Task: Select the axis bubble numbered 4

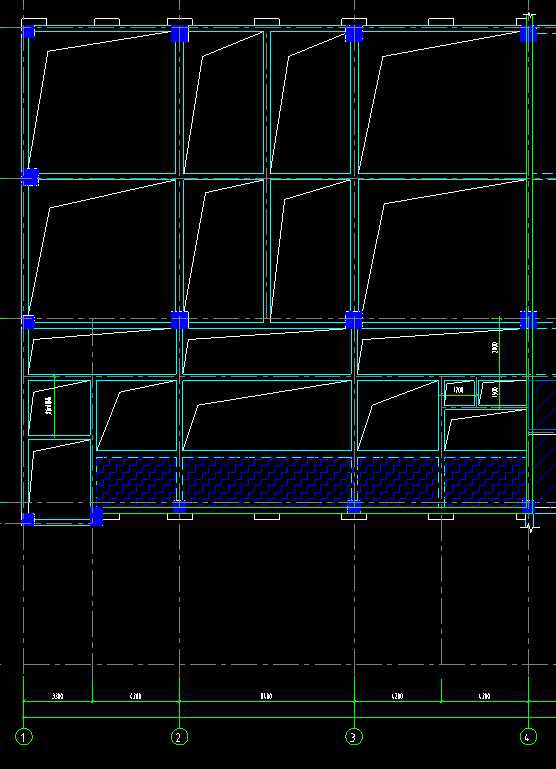Action: (528, 736)
